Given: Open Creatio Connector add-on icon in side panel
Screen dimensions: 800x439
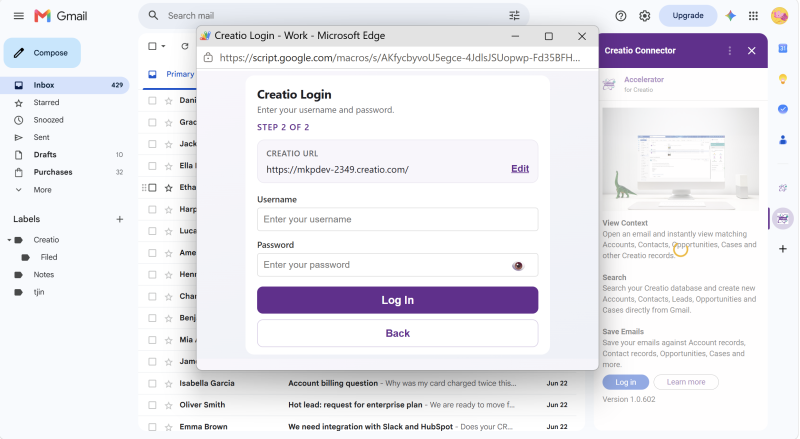Looking at the screenshot, I should pos(782,219).
